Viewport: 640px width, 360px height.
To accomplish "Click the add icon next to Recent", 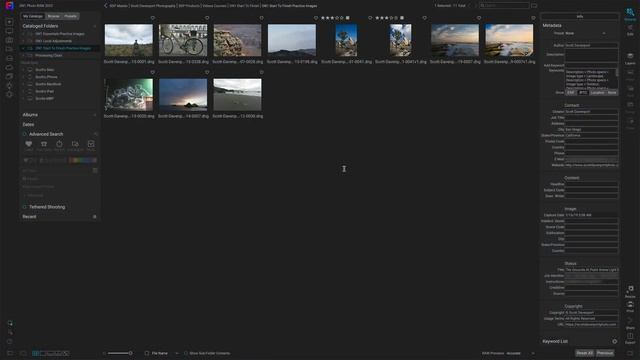I will [x=95, y=217].
